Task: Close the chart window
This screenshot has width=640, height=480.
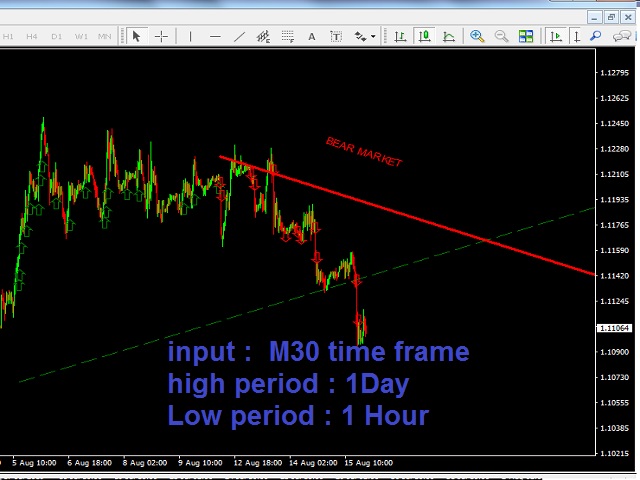Action: [x=628, y=17]
